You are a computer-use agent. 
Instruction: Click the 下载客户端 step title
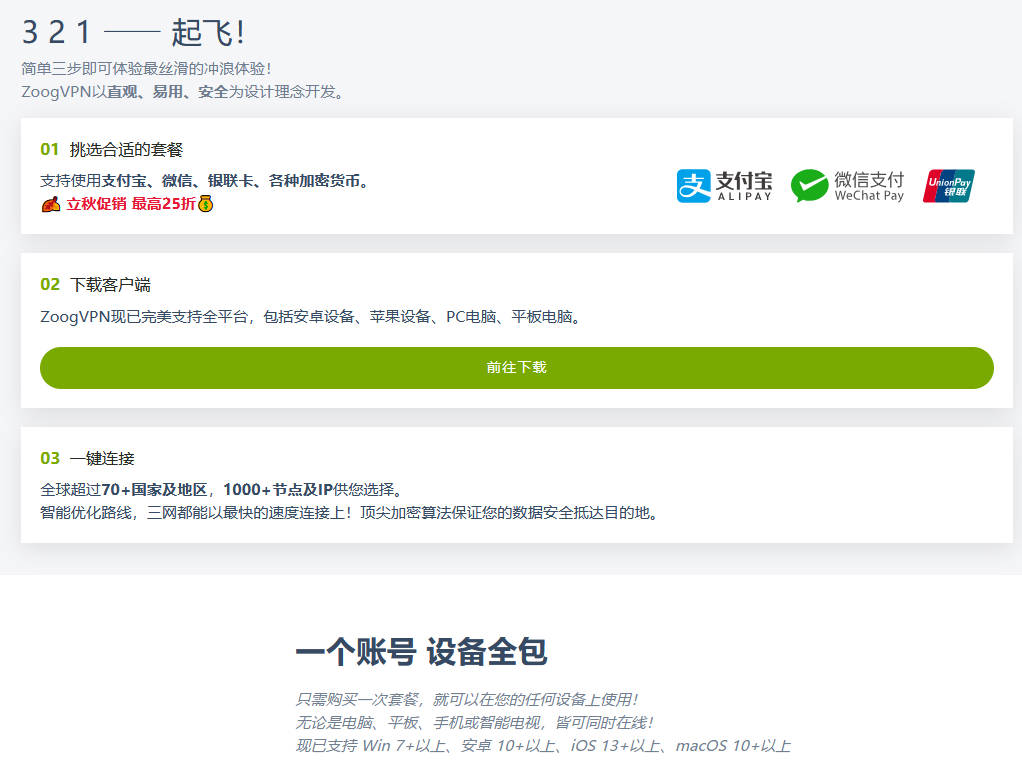click(x=110, y=285)
